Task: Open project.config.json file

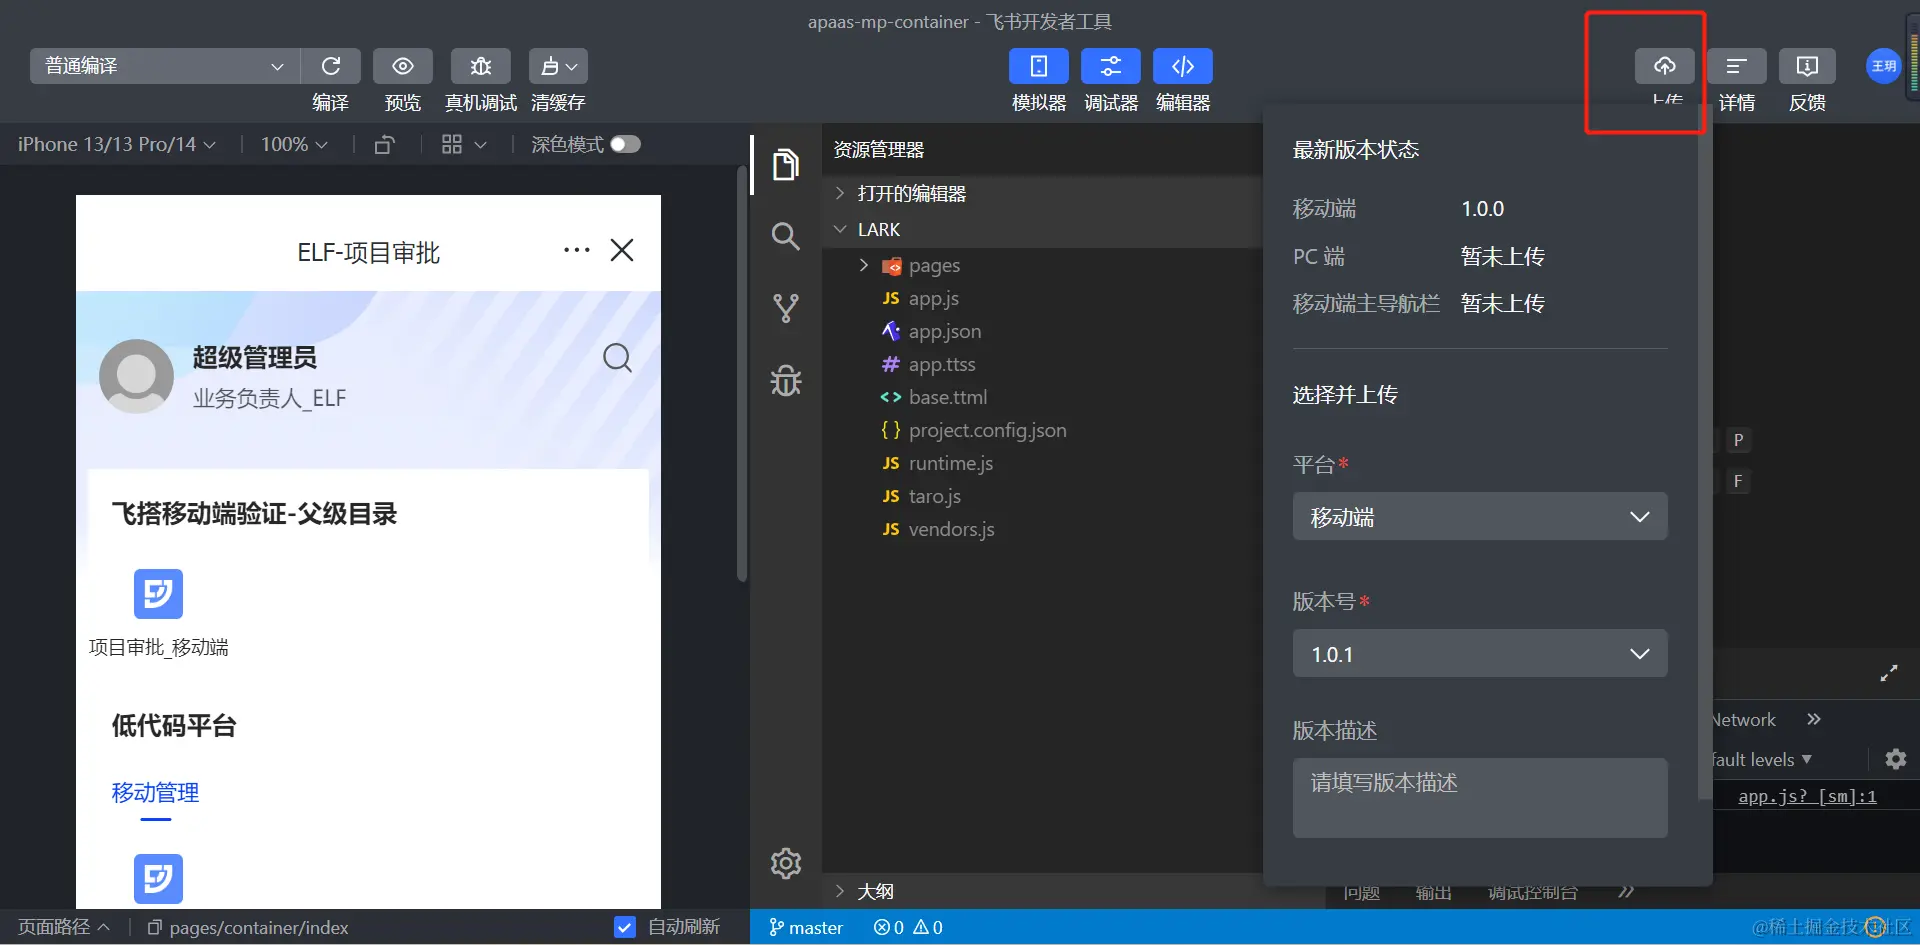Action: click(1042, 431)
